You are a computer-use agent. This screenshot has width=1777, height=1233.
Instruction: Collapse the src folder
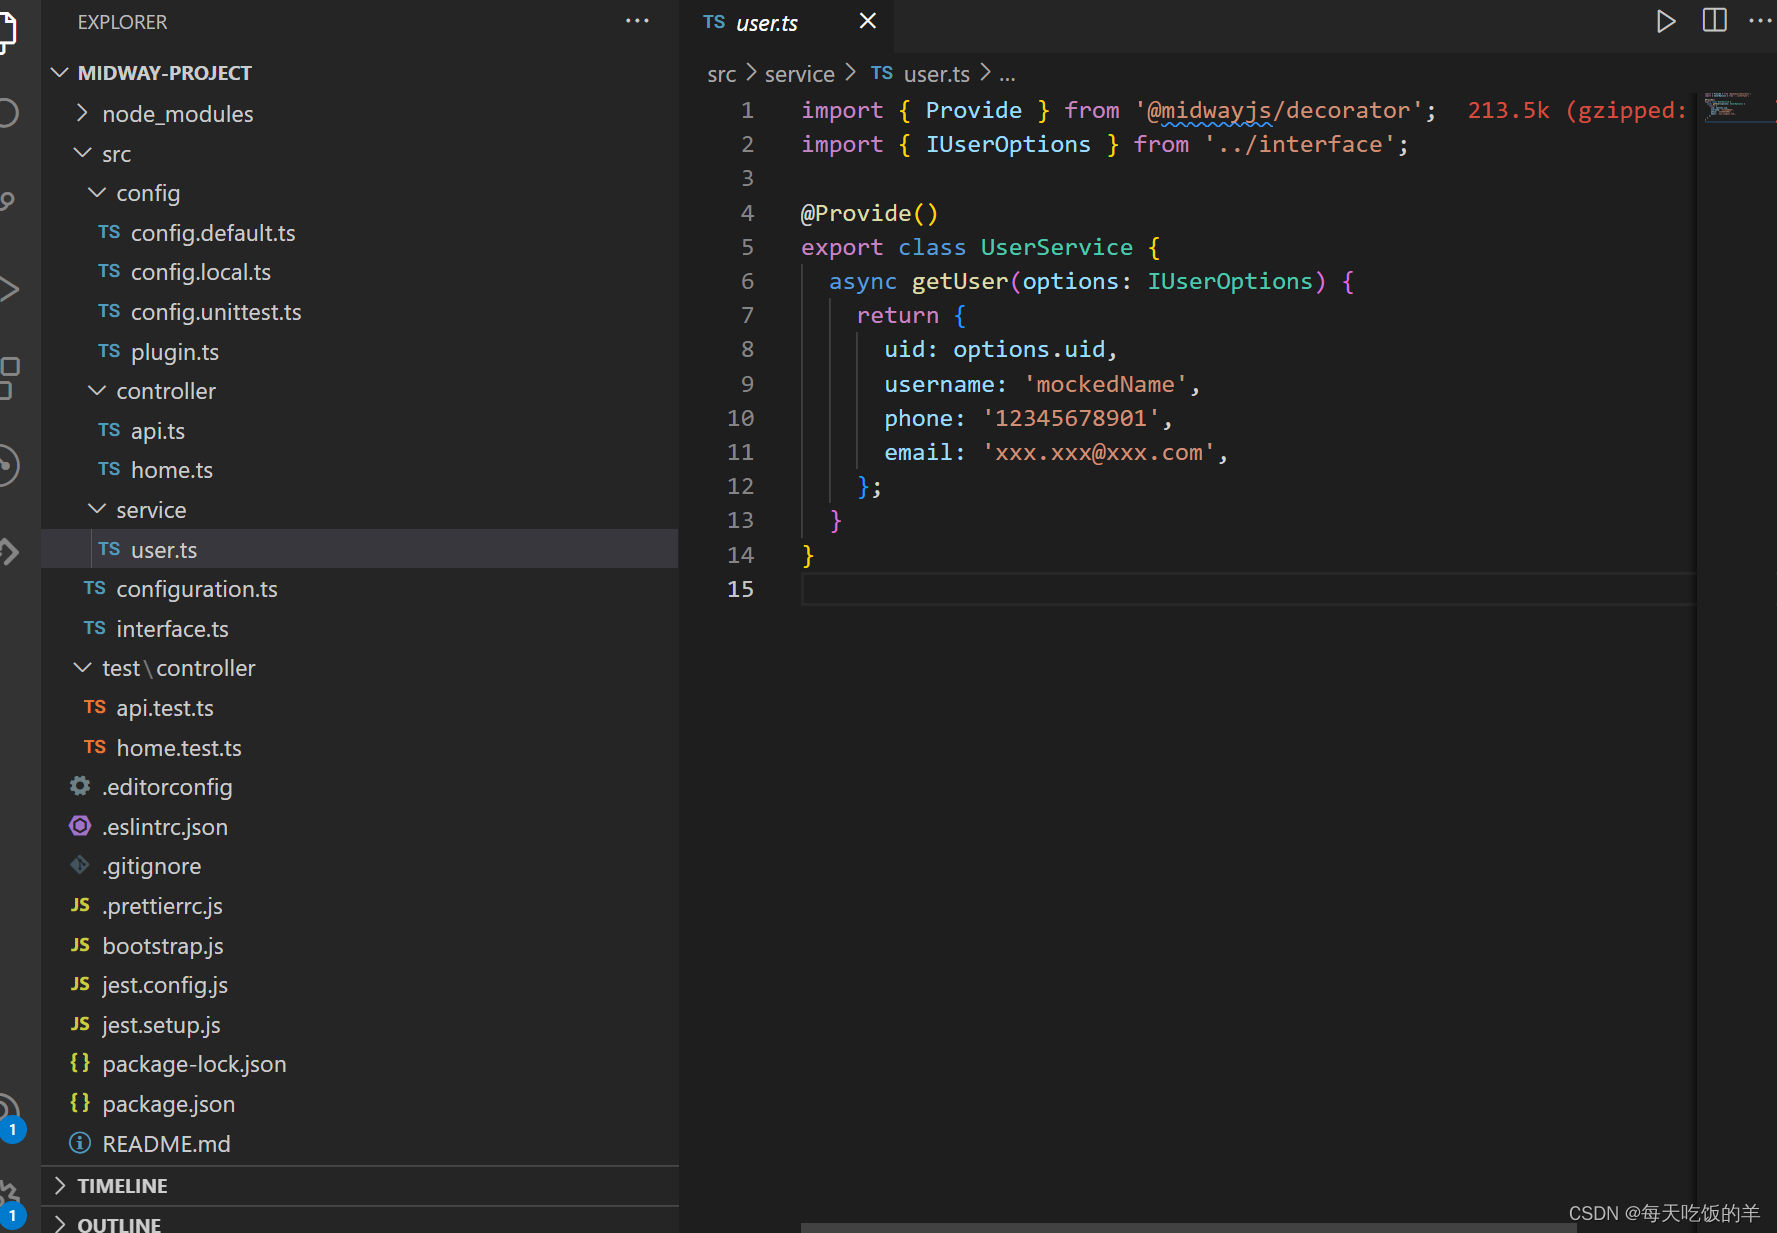coord(82,153)
